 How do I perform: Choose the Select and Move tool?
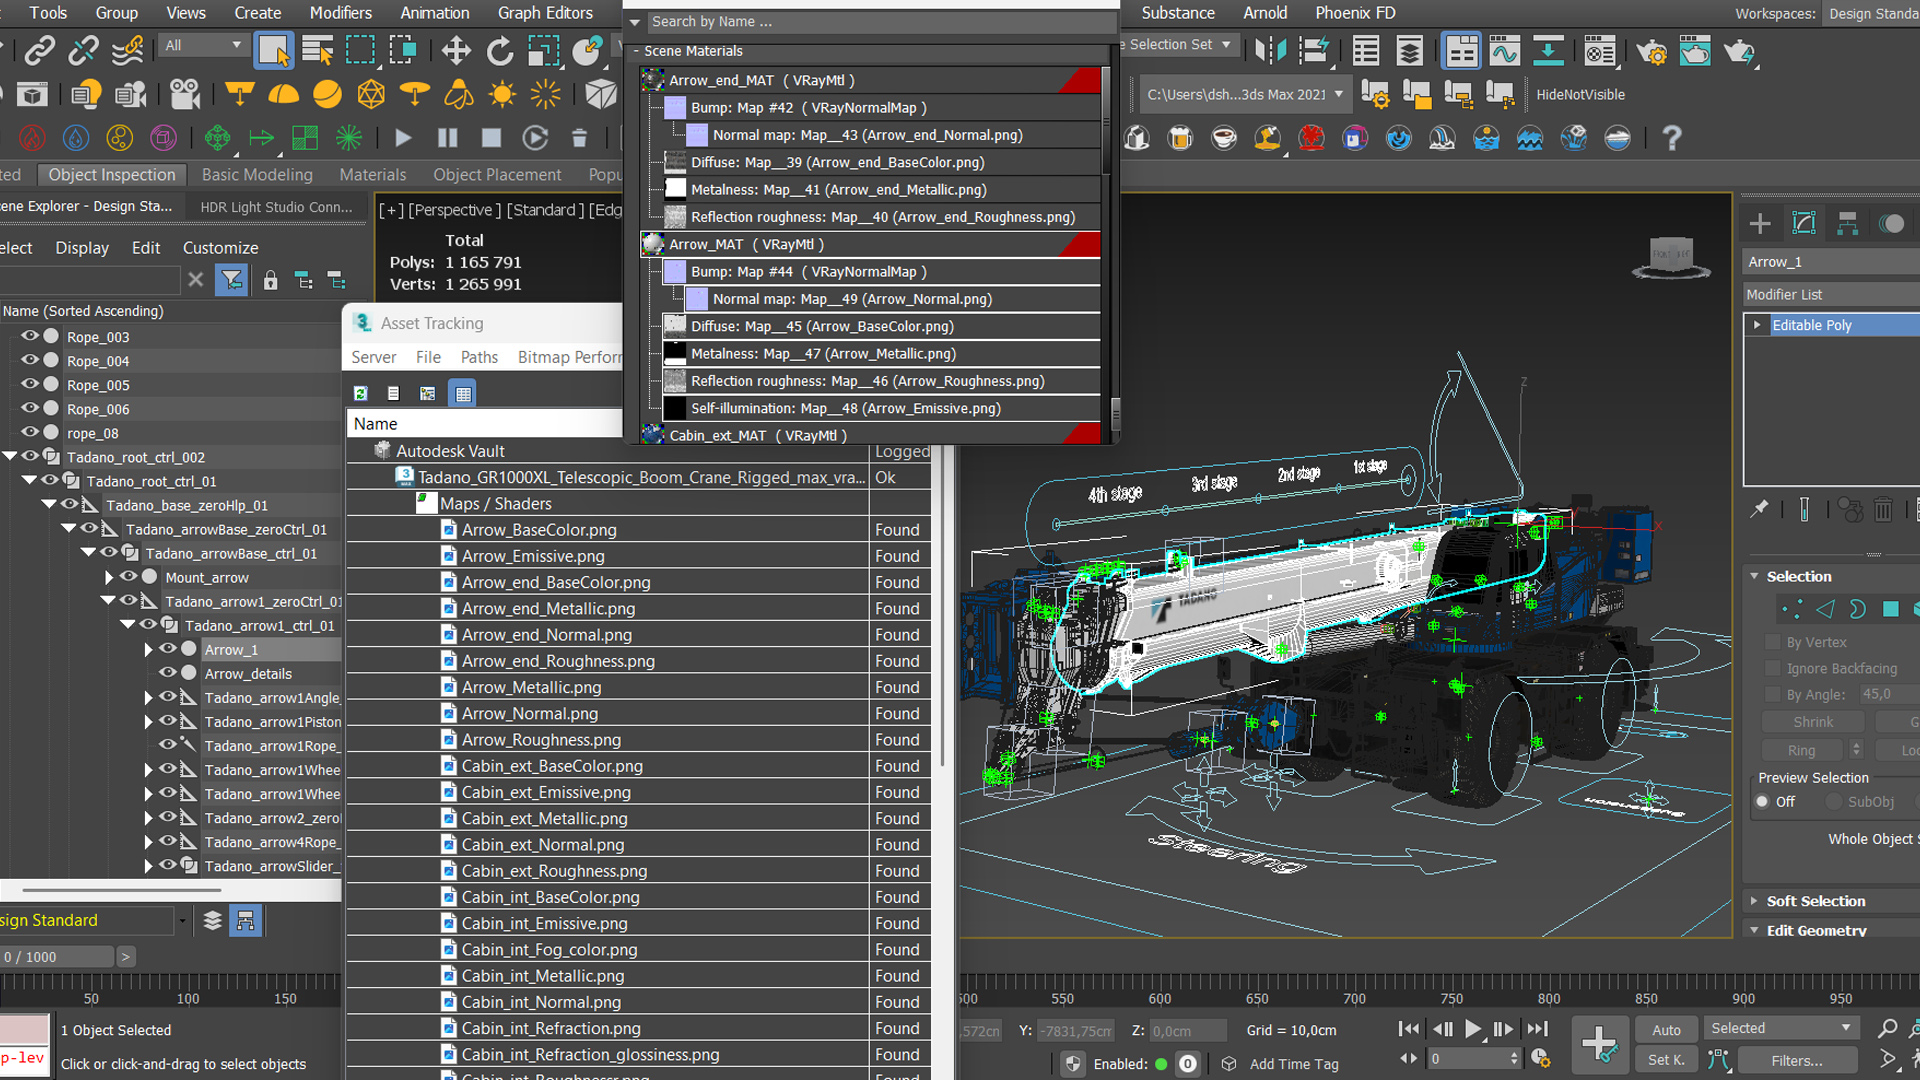[x=456, y=50]
